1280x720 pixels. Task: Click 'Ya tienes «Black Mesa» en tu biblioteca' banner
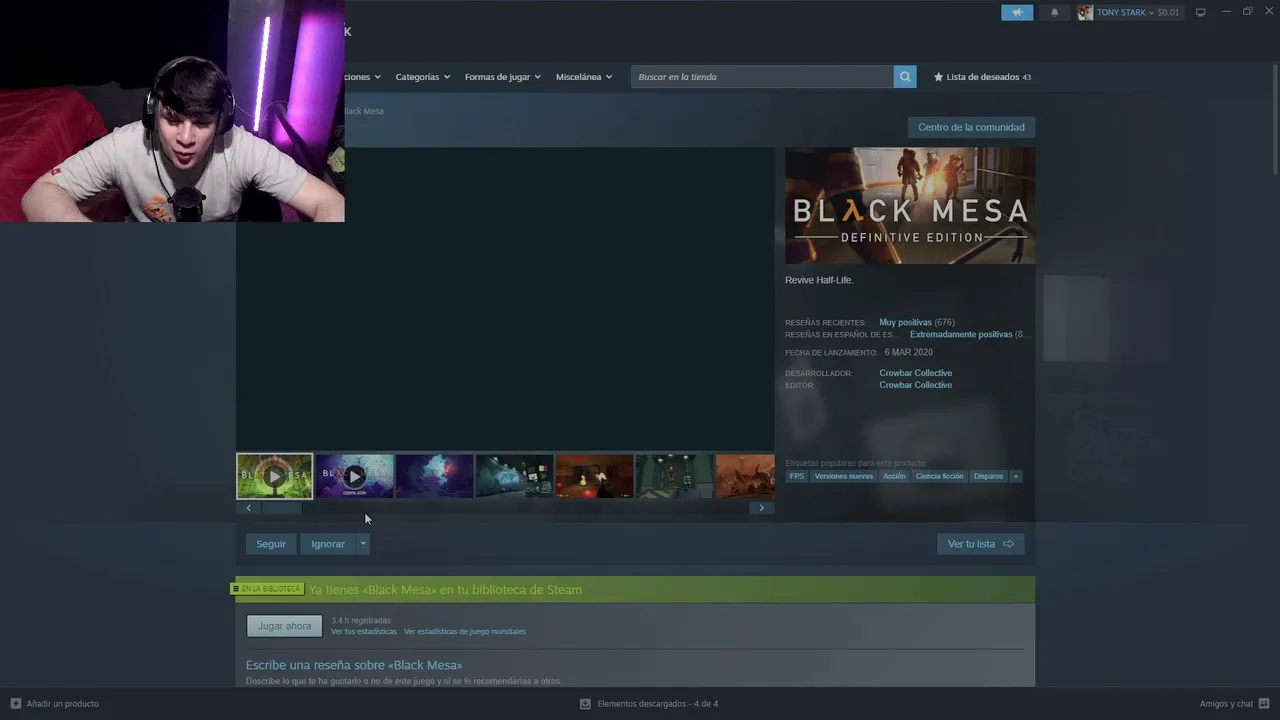[635, 589]
